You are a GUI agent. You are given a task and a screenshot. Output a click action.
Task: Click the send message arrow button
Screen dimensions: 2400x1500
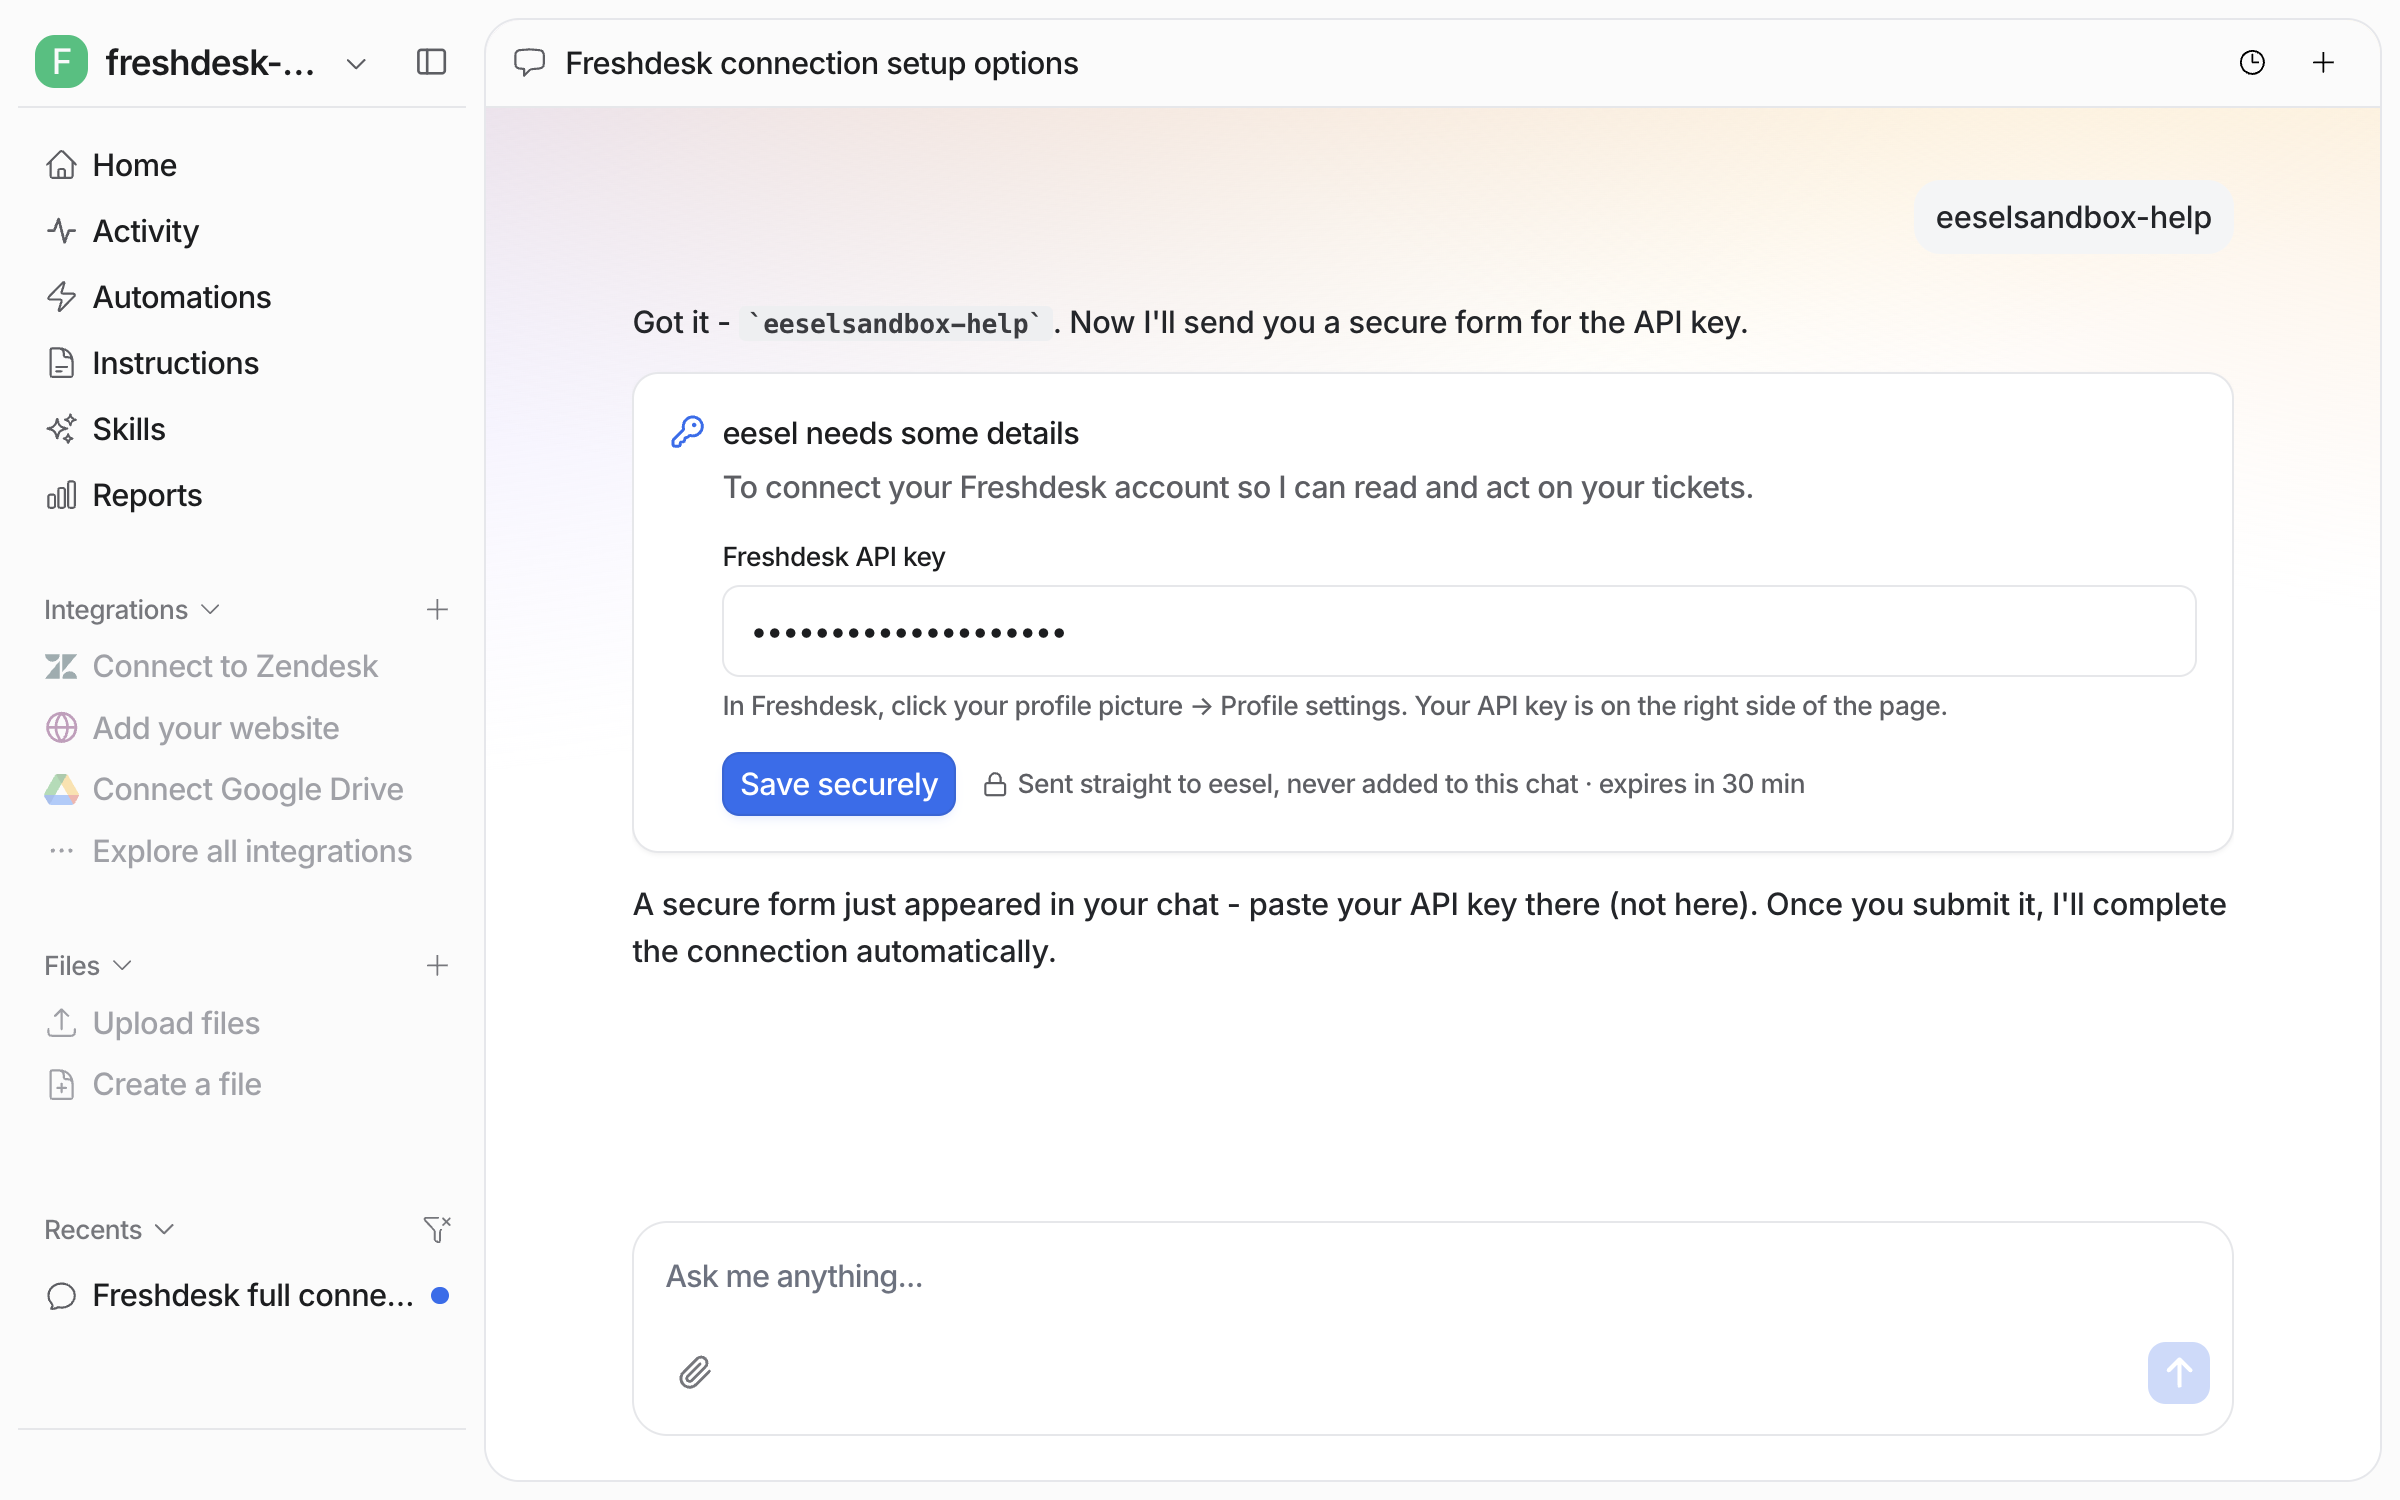[x=2178, y=1372]
